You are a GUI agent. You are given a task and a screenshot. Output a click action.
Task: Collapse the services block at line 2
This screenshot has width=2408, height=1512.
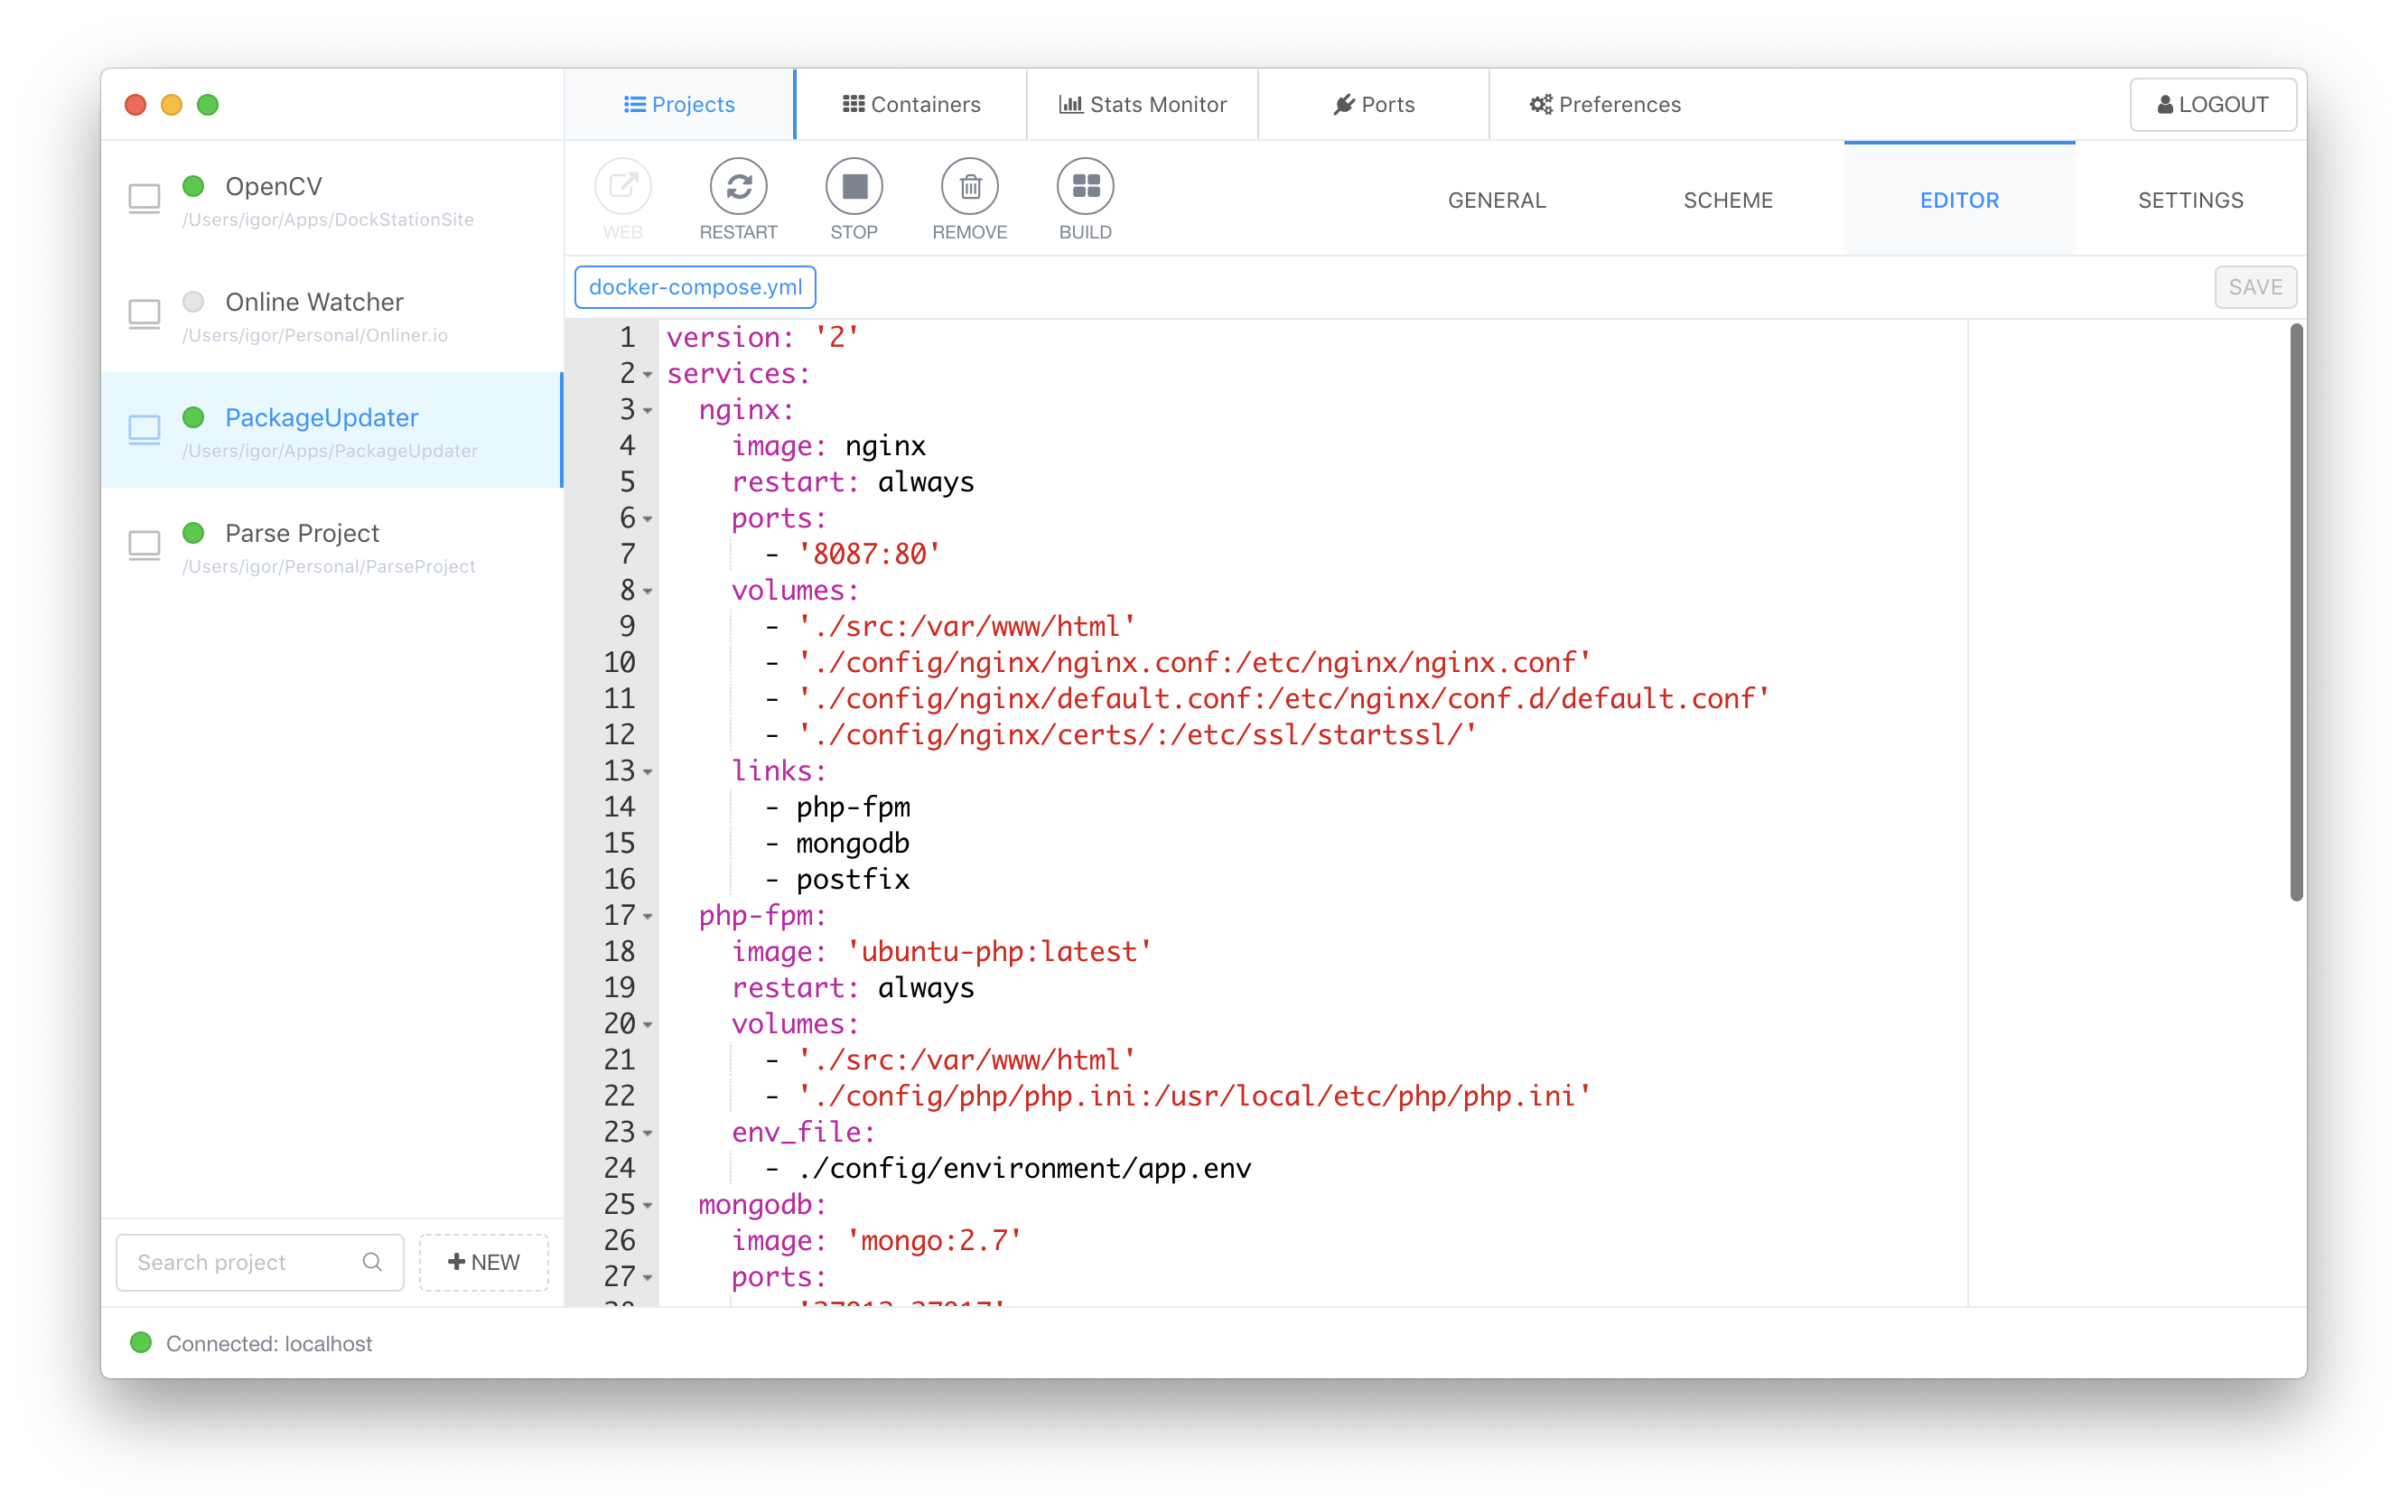click(648, 375)
